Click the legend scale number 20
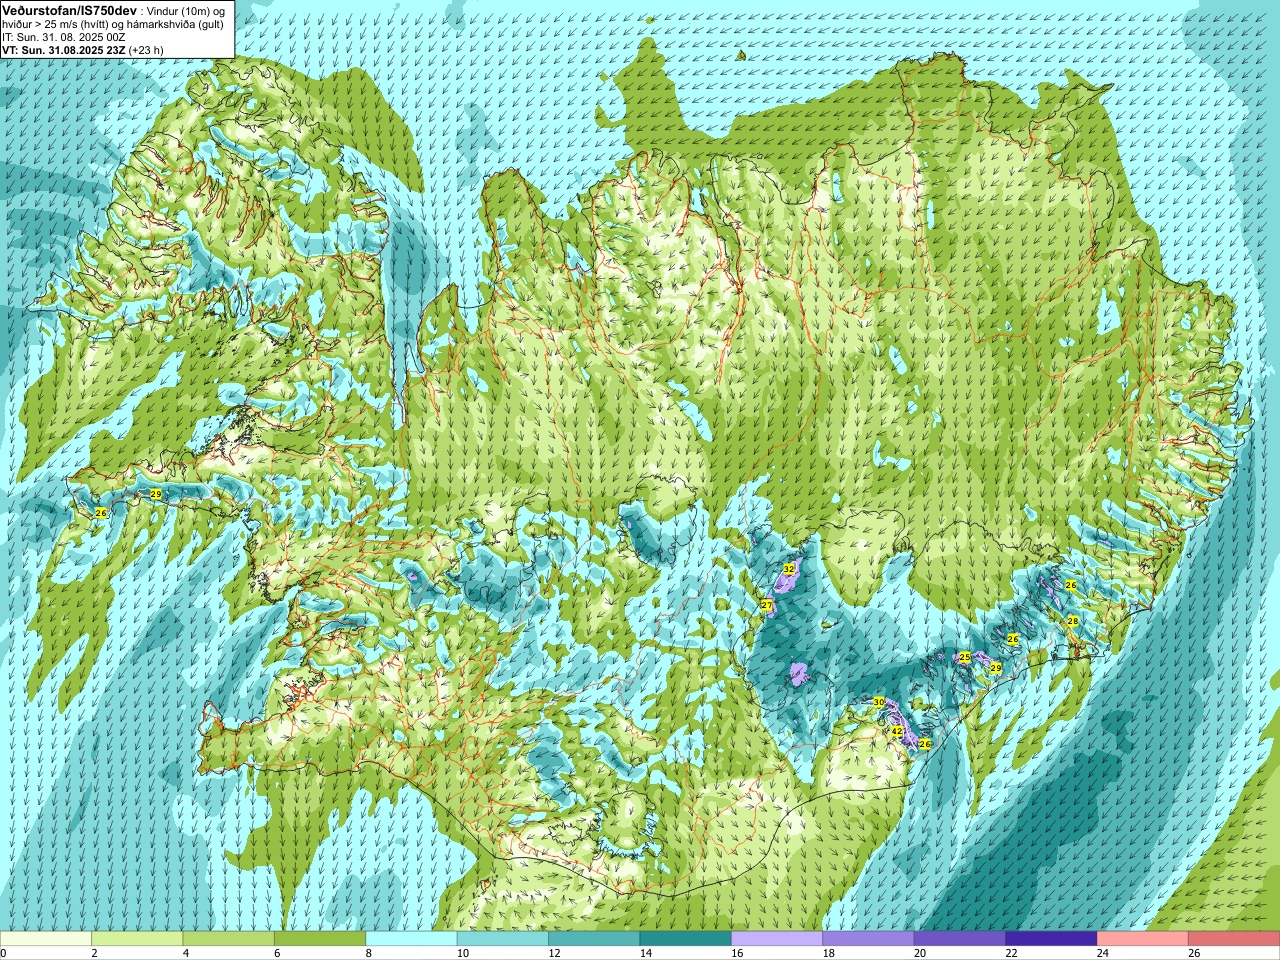 [920, 953]
